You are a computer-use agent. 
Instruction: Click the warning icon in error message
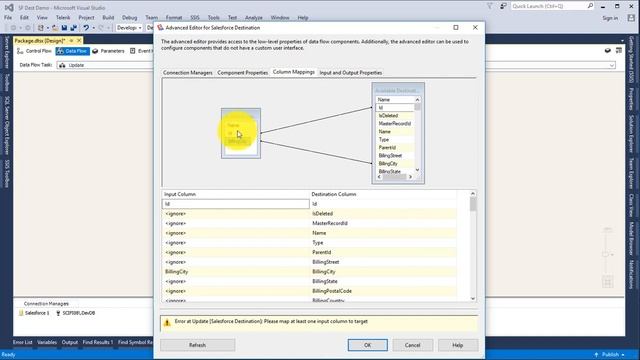(x=167, y=323)
